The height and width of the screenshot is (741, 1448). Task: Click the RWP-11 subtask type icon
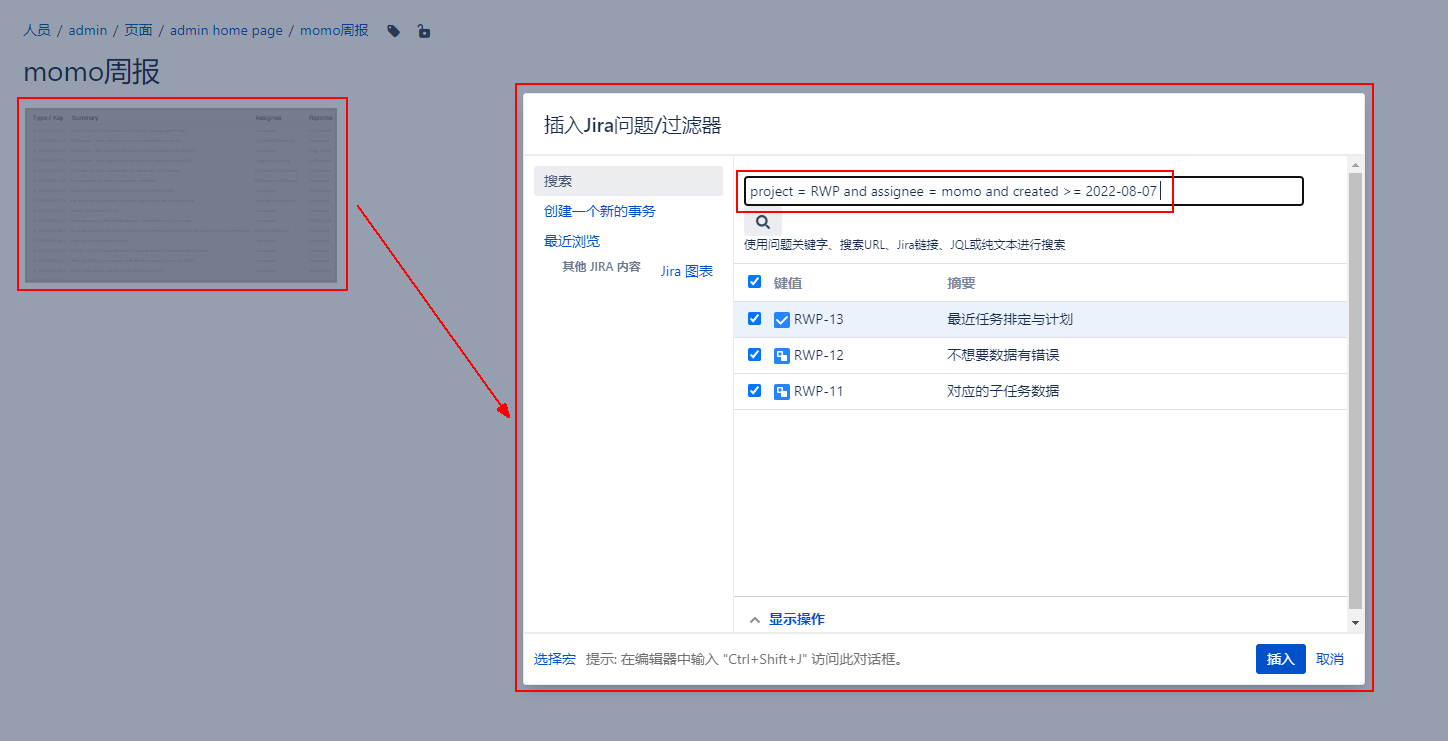pyautogui.click(x=782, y=392)
